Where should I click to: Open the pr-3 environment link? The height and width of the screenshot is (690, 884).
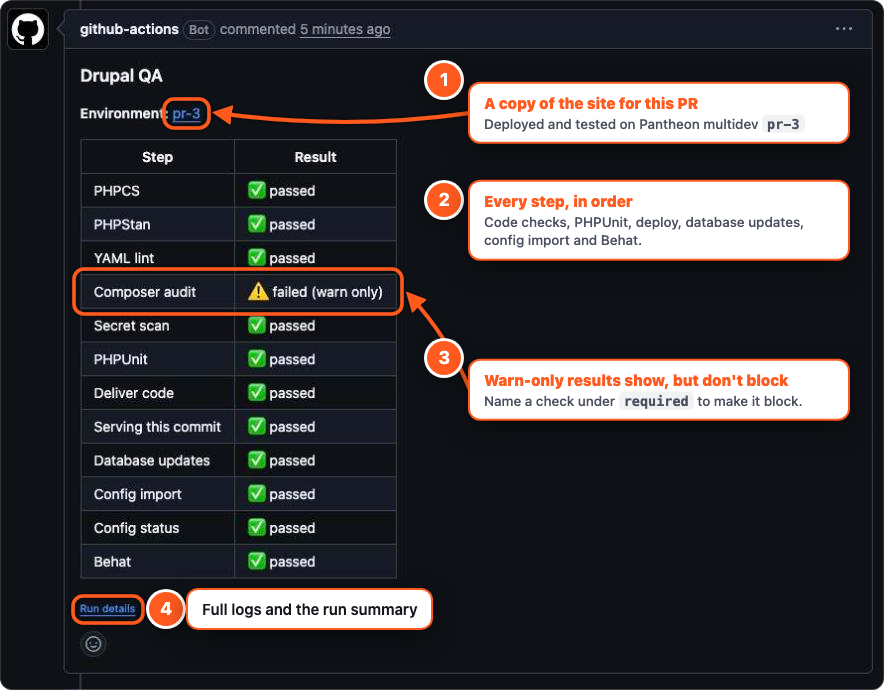point(186,113)
